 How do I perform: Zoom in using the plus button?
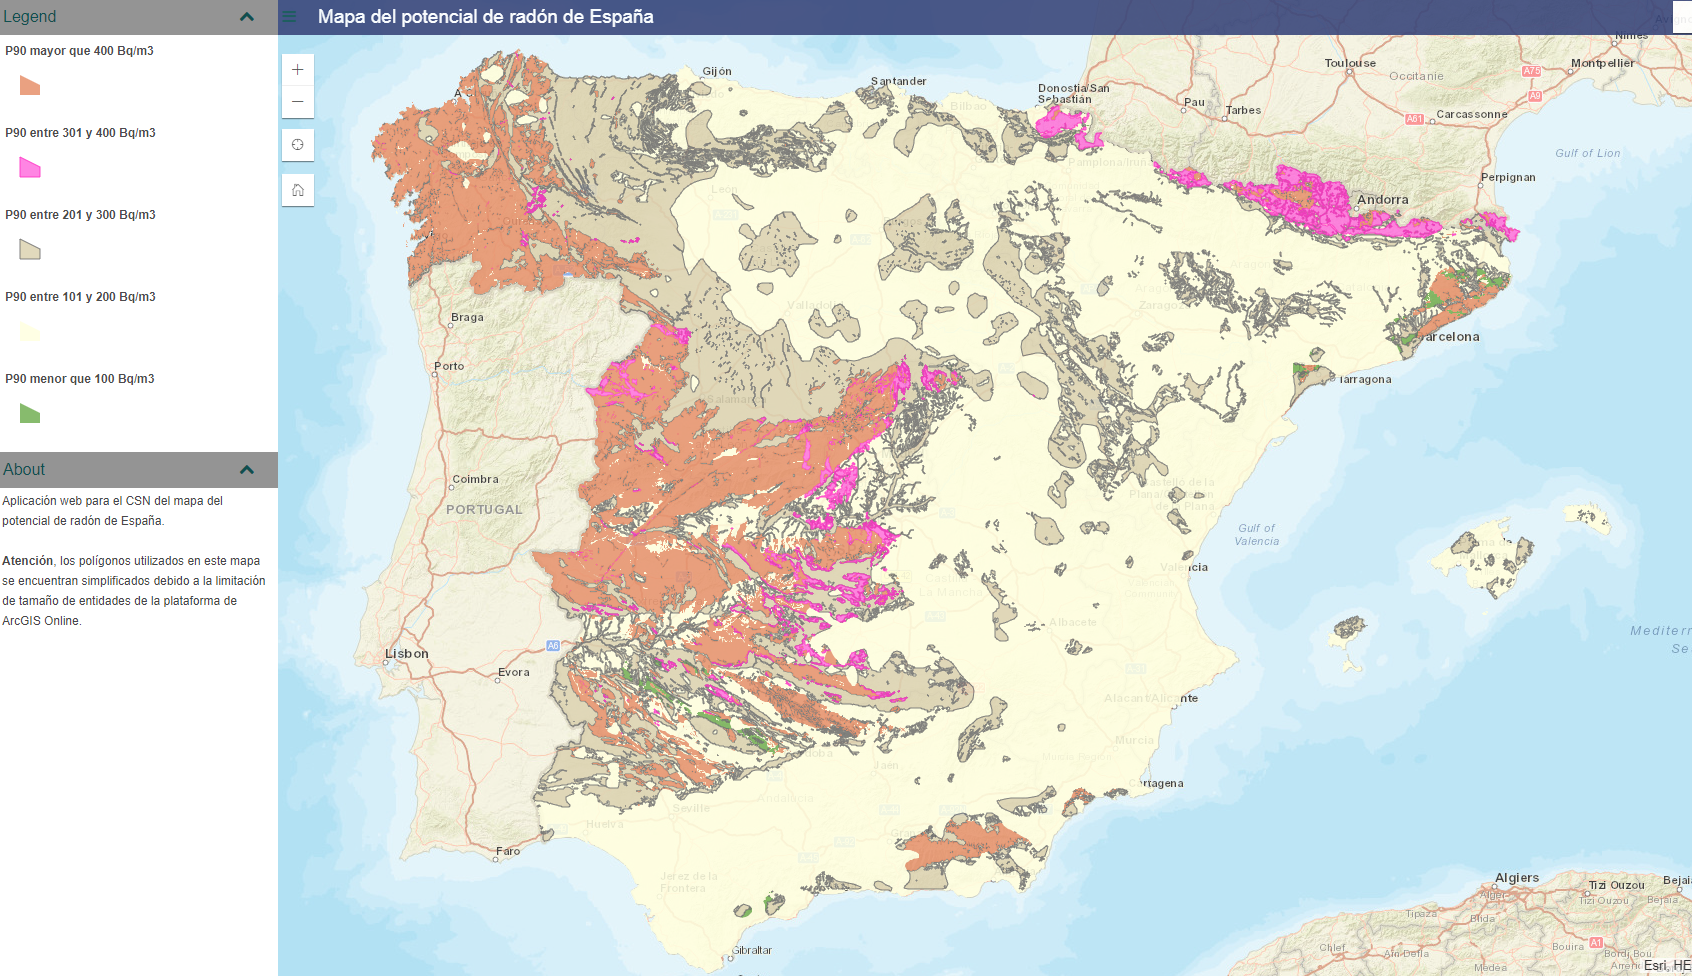point(297,69)
